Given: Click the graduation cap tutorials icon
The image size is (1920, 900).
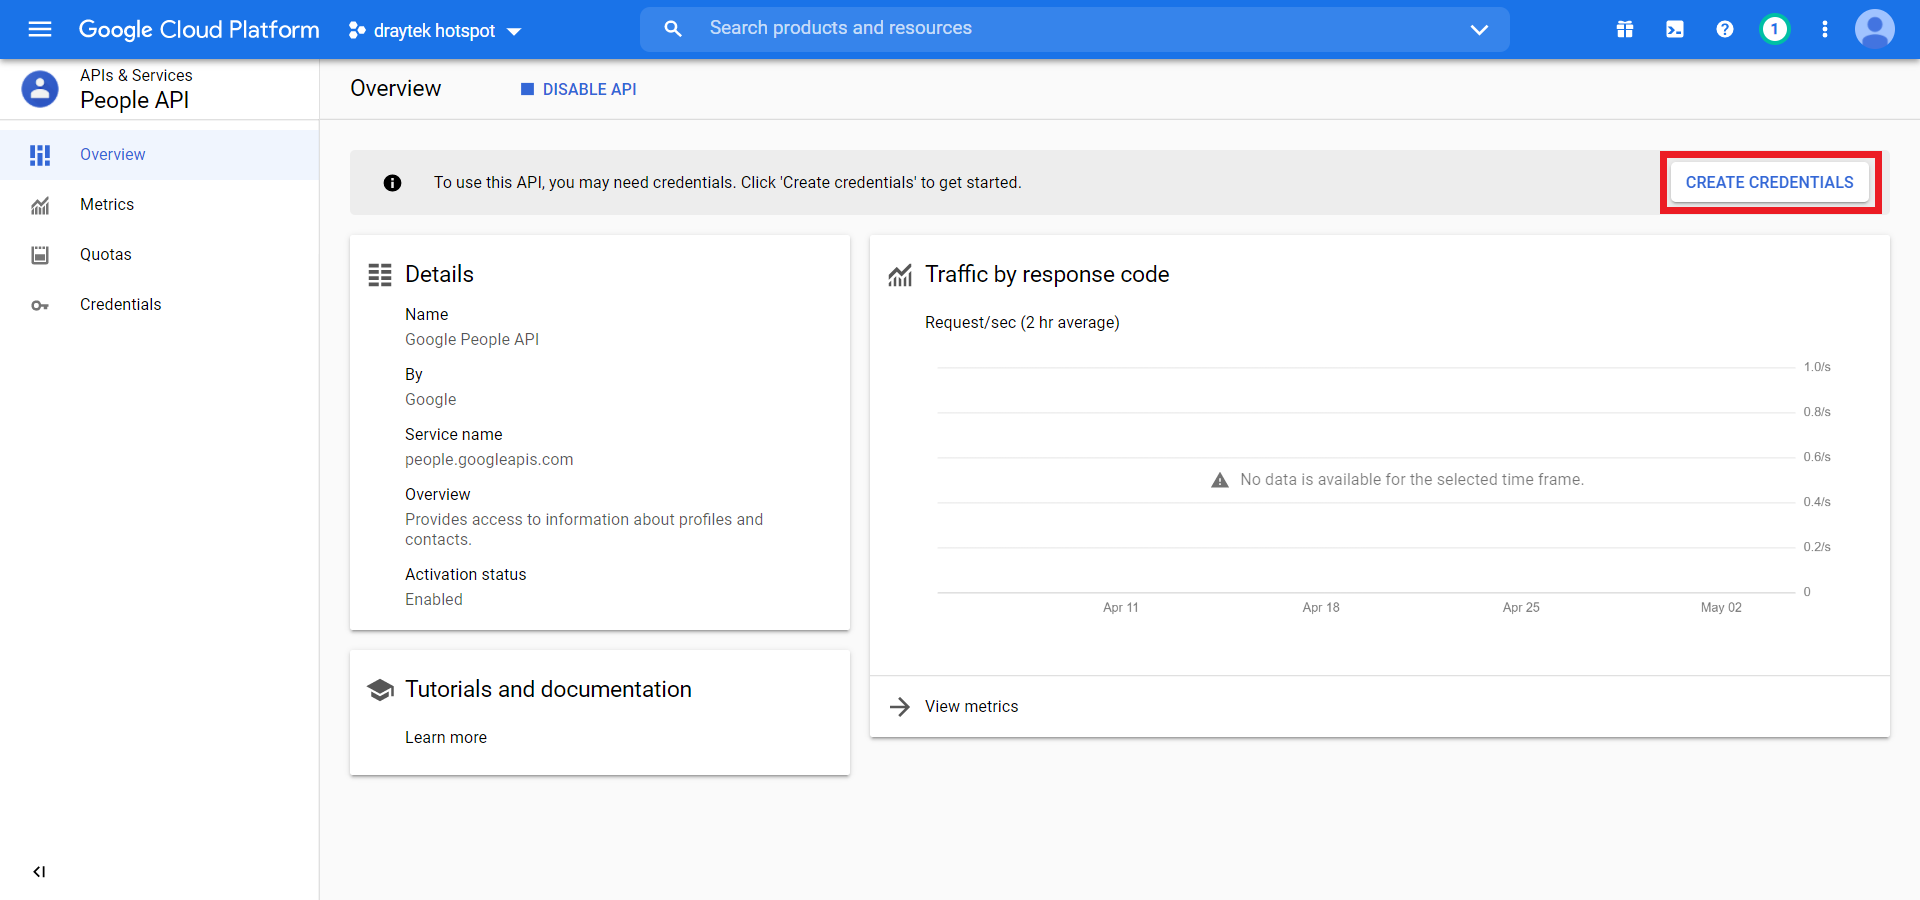Looking at the screenshot, I should [380, 690].
